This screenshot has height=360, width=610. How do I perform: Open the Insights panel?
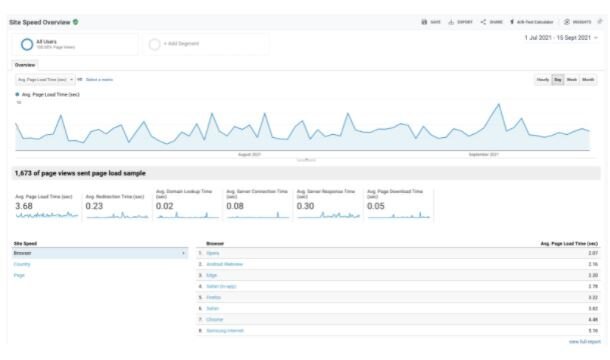point(578,22)
